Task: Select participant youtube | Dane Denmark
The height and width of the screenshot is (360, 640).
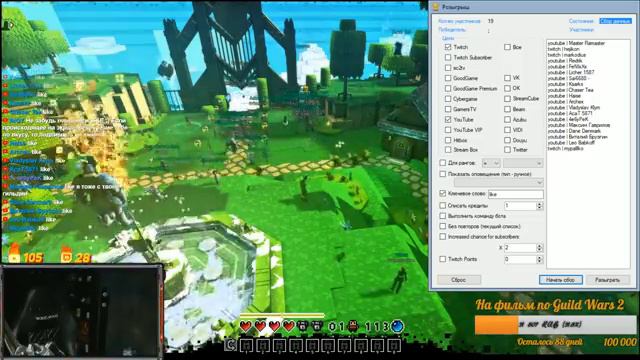Action: [x=574, y=131]
